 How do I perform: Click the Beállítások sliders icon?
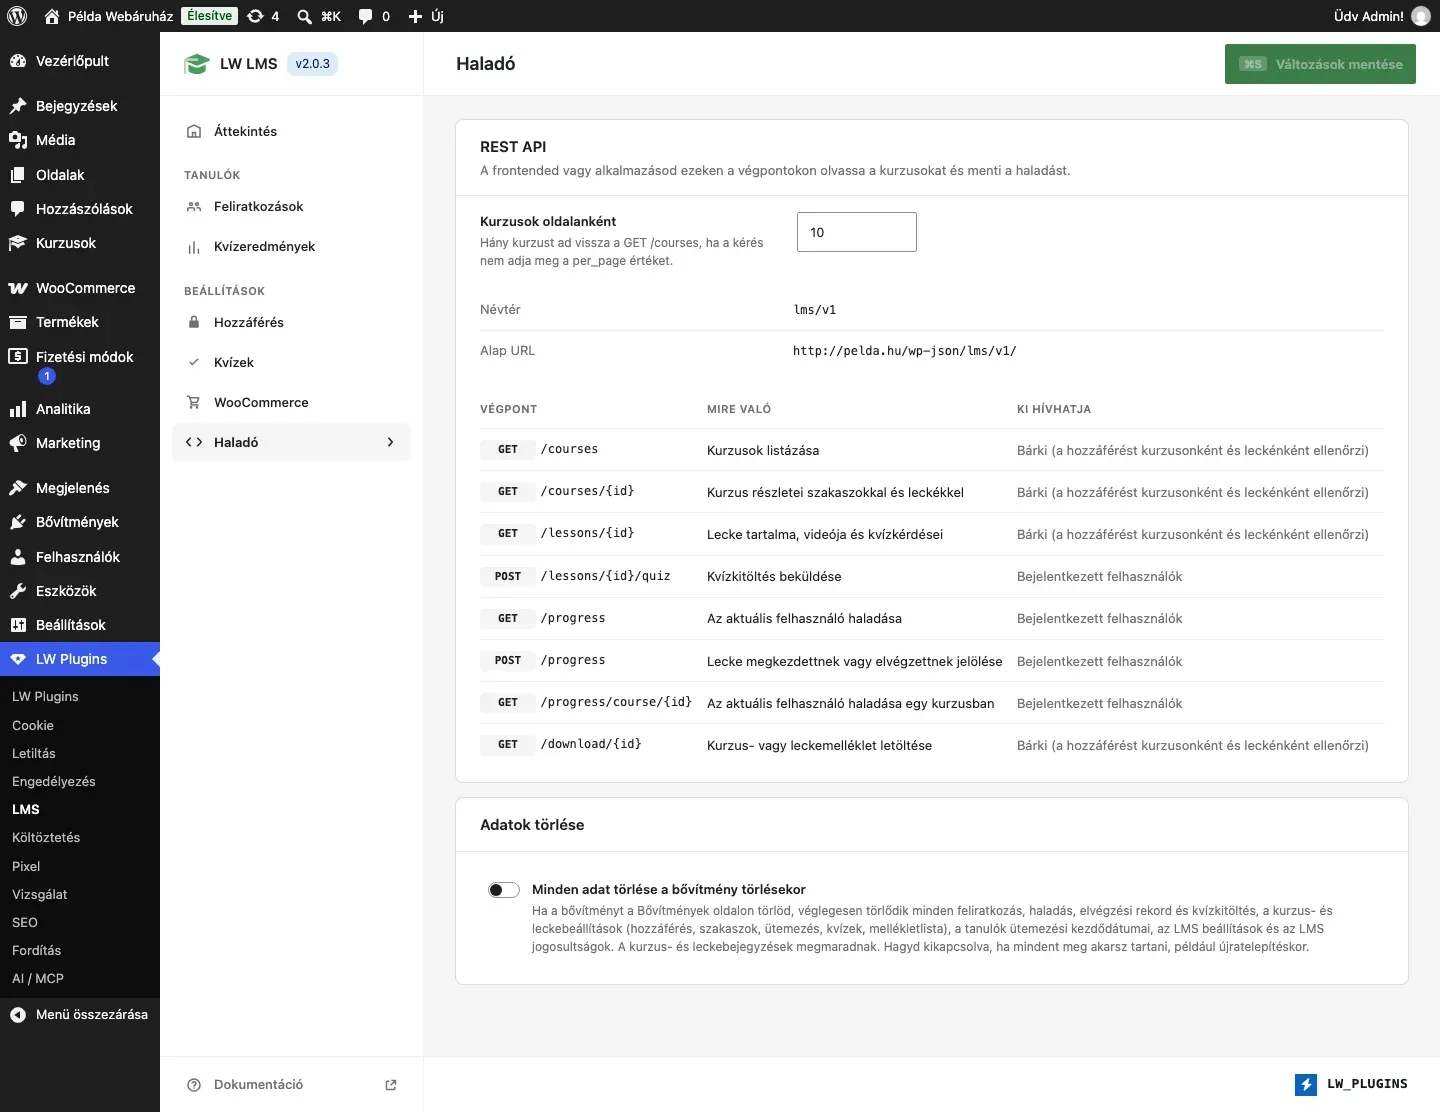coord(18,625)
